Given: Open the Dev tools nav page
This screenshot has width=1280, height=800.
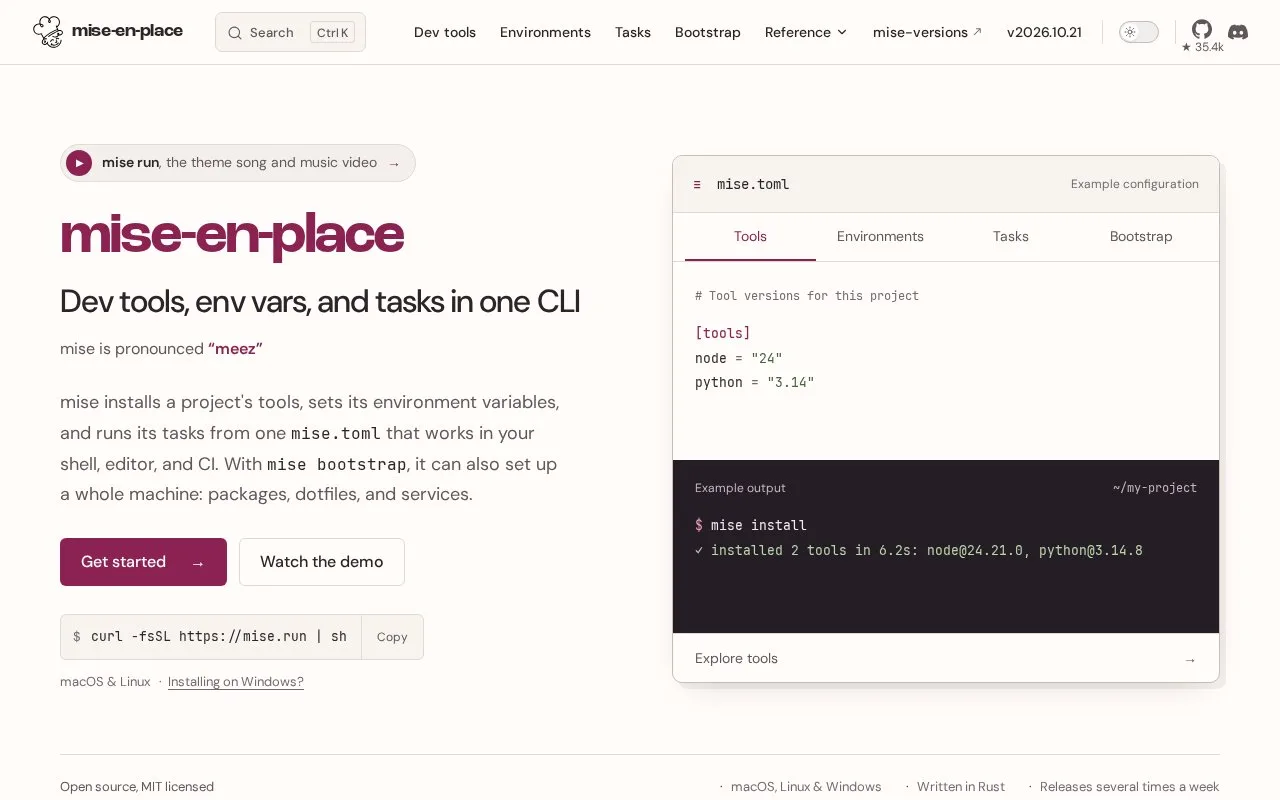Looking at the screenshot, I should [x=445, y=32].
